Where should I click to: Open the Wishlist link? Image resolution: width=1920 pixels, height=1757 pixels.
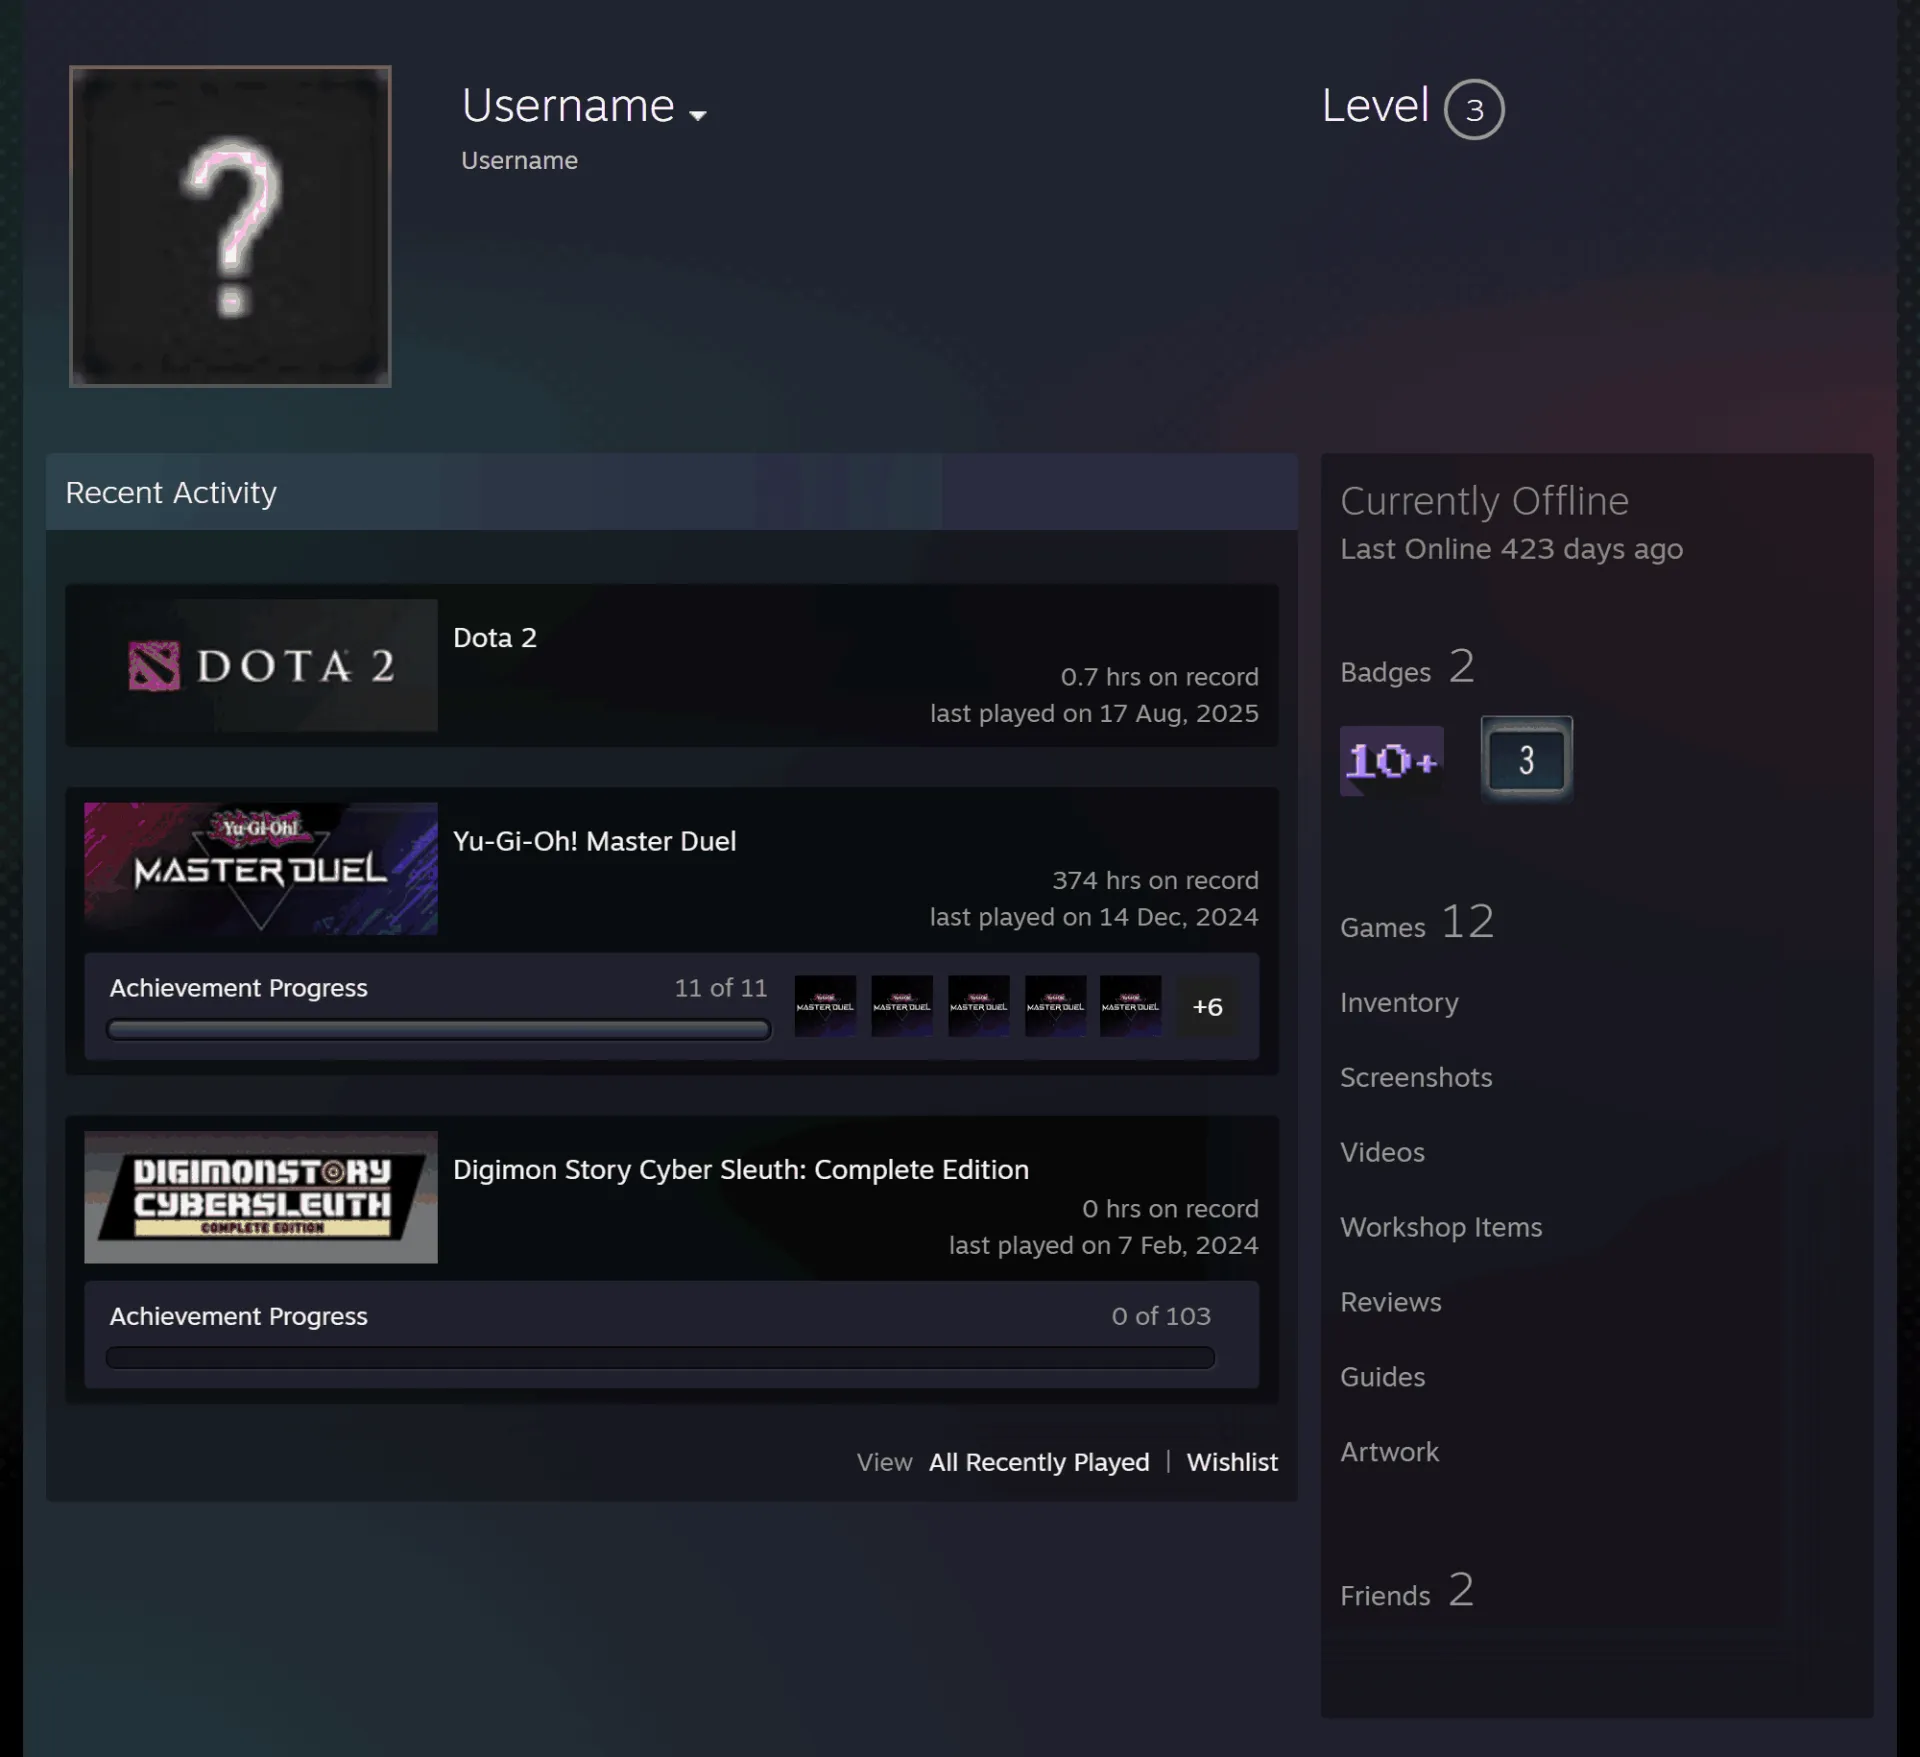1232,1462
